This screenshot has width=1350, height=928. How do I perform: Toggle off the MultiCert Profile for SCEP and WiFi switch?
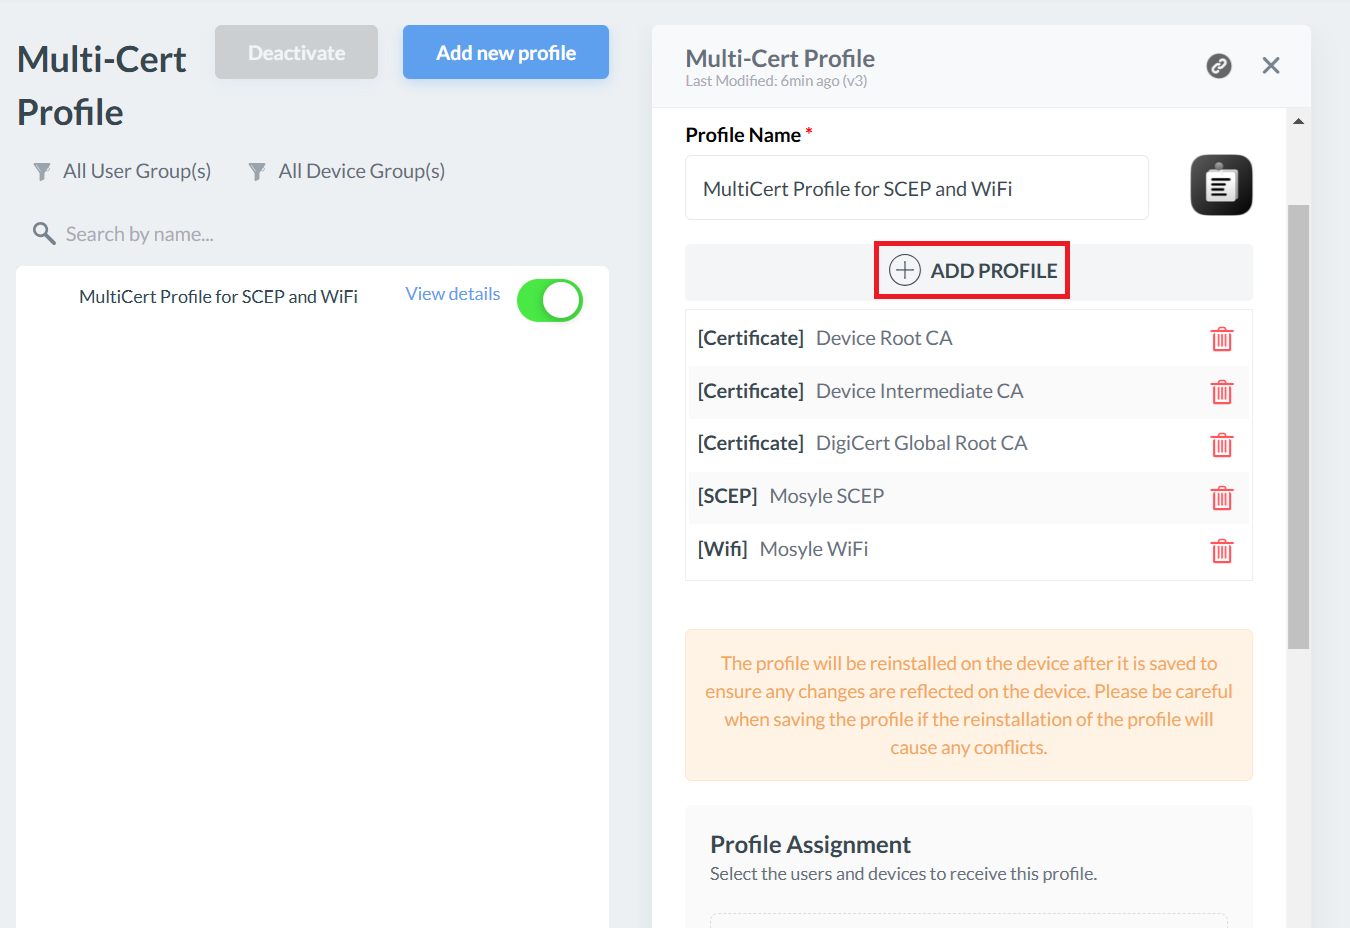tap(550, 300)
